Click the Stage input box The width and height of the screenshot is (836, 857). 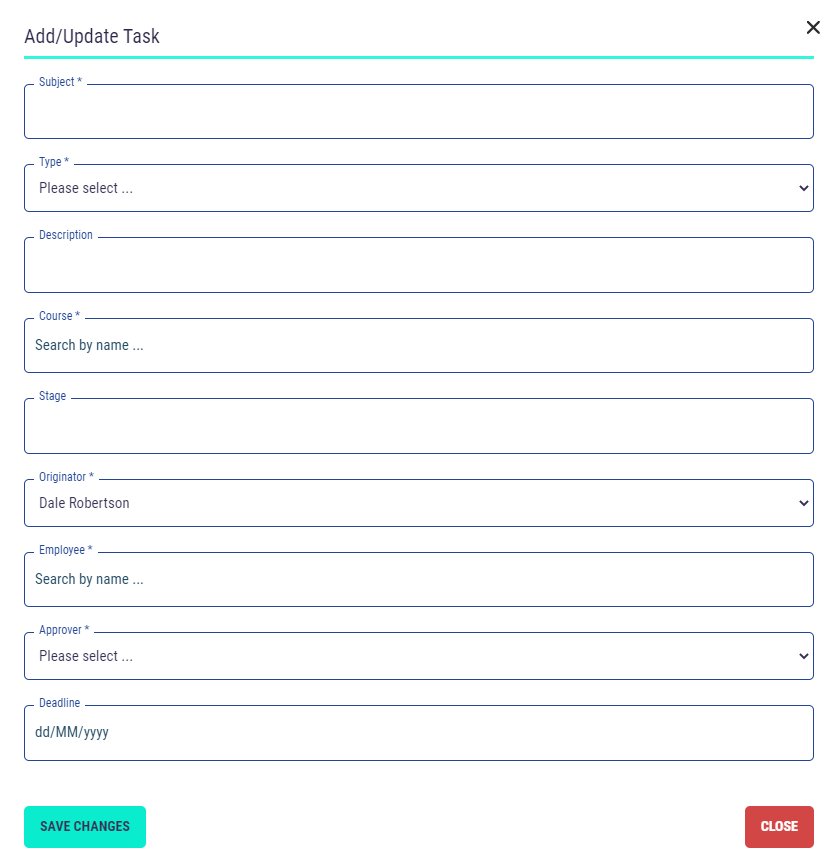418,427
